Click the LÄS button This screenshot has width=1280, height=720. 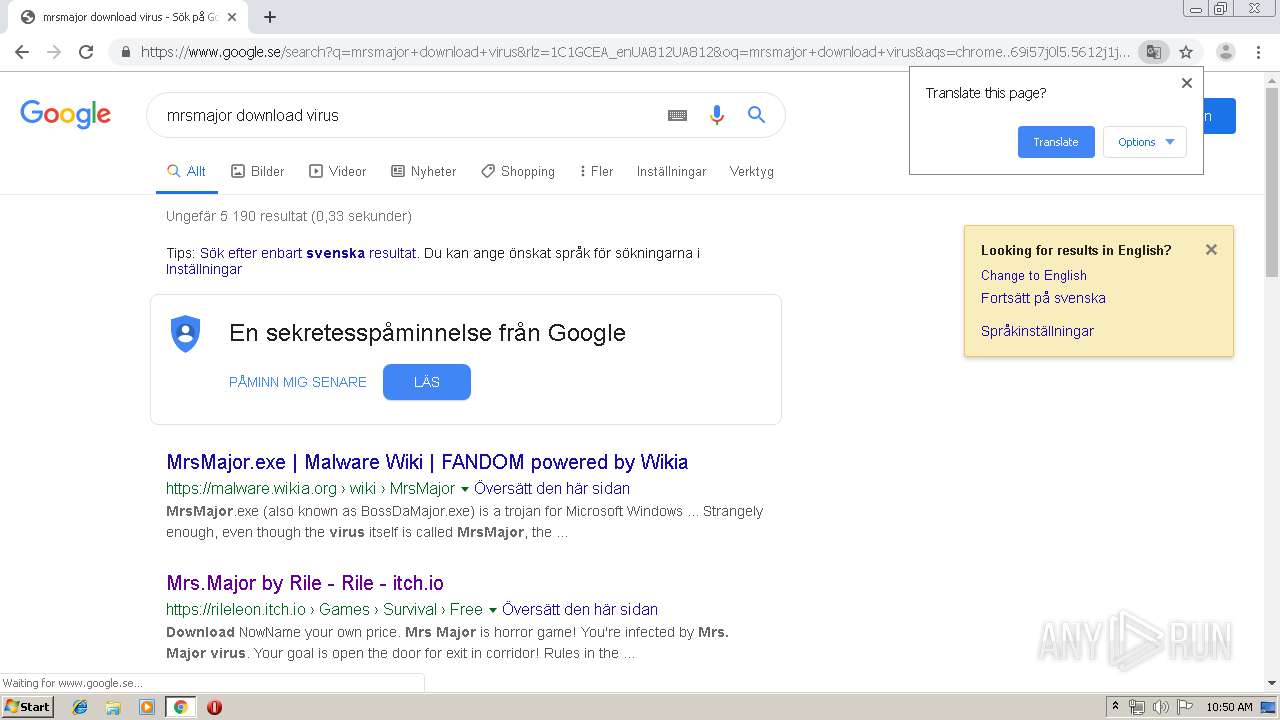(427, 382)
